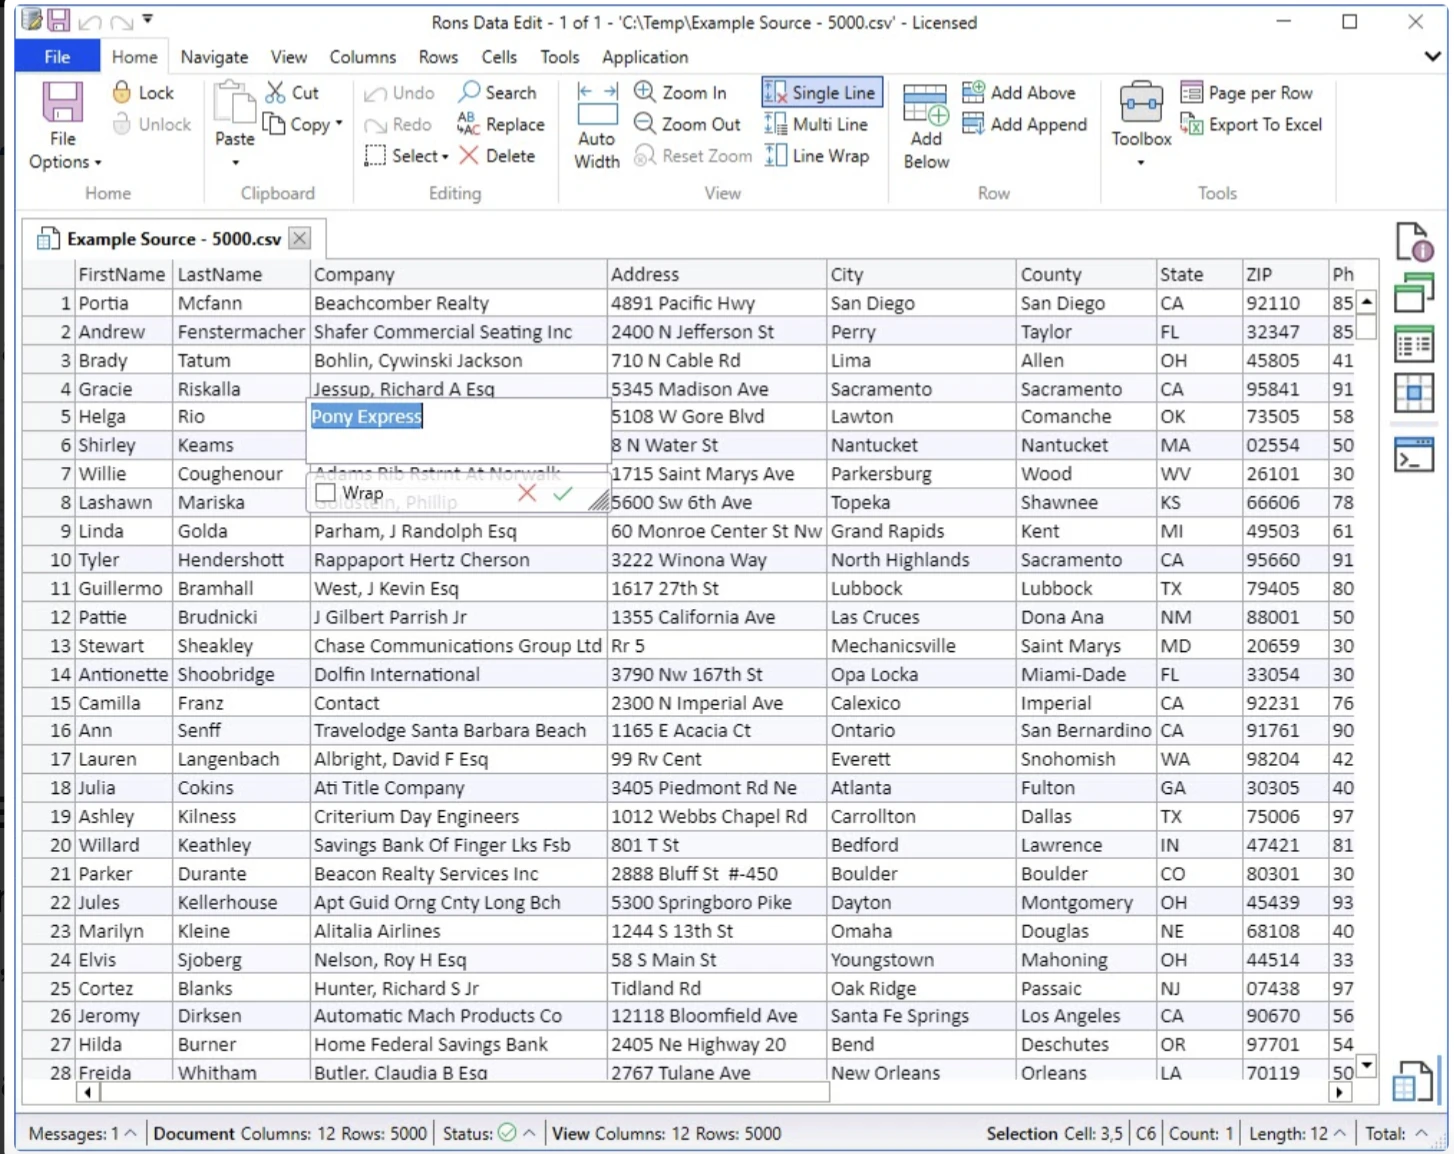Click the Undo button
Image resolution: width=1454 pixels, height=1154 pixels.
(399, 93)
